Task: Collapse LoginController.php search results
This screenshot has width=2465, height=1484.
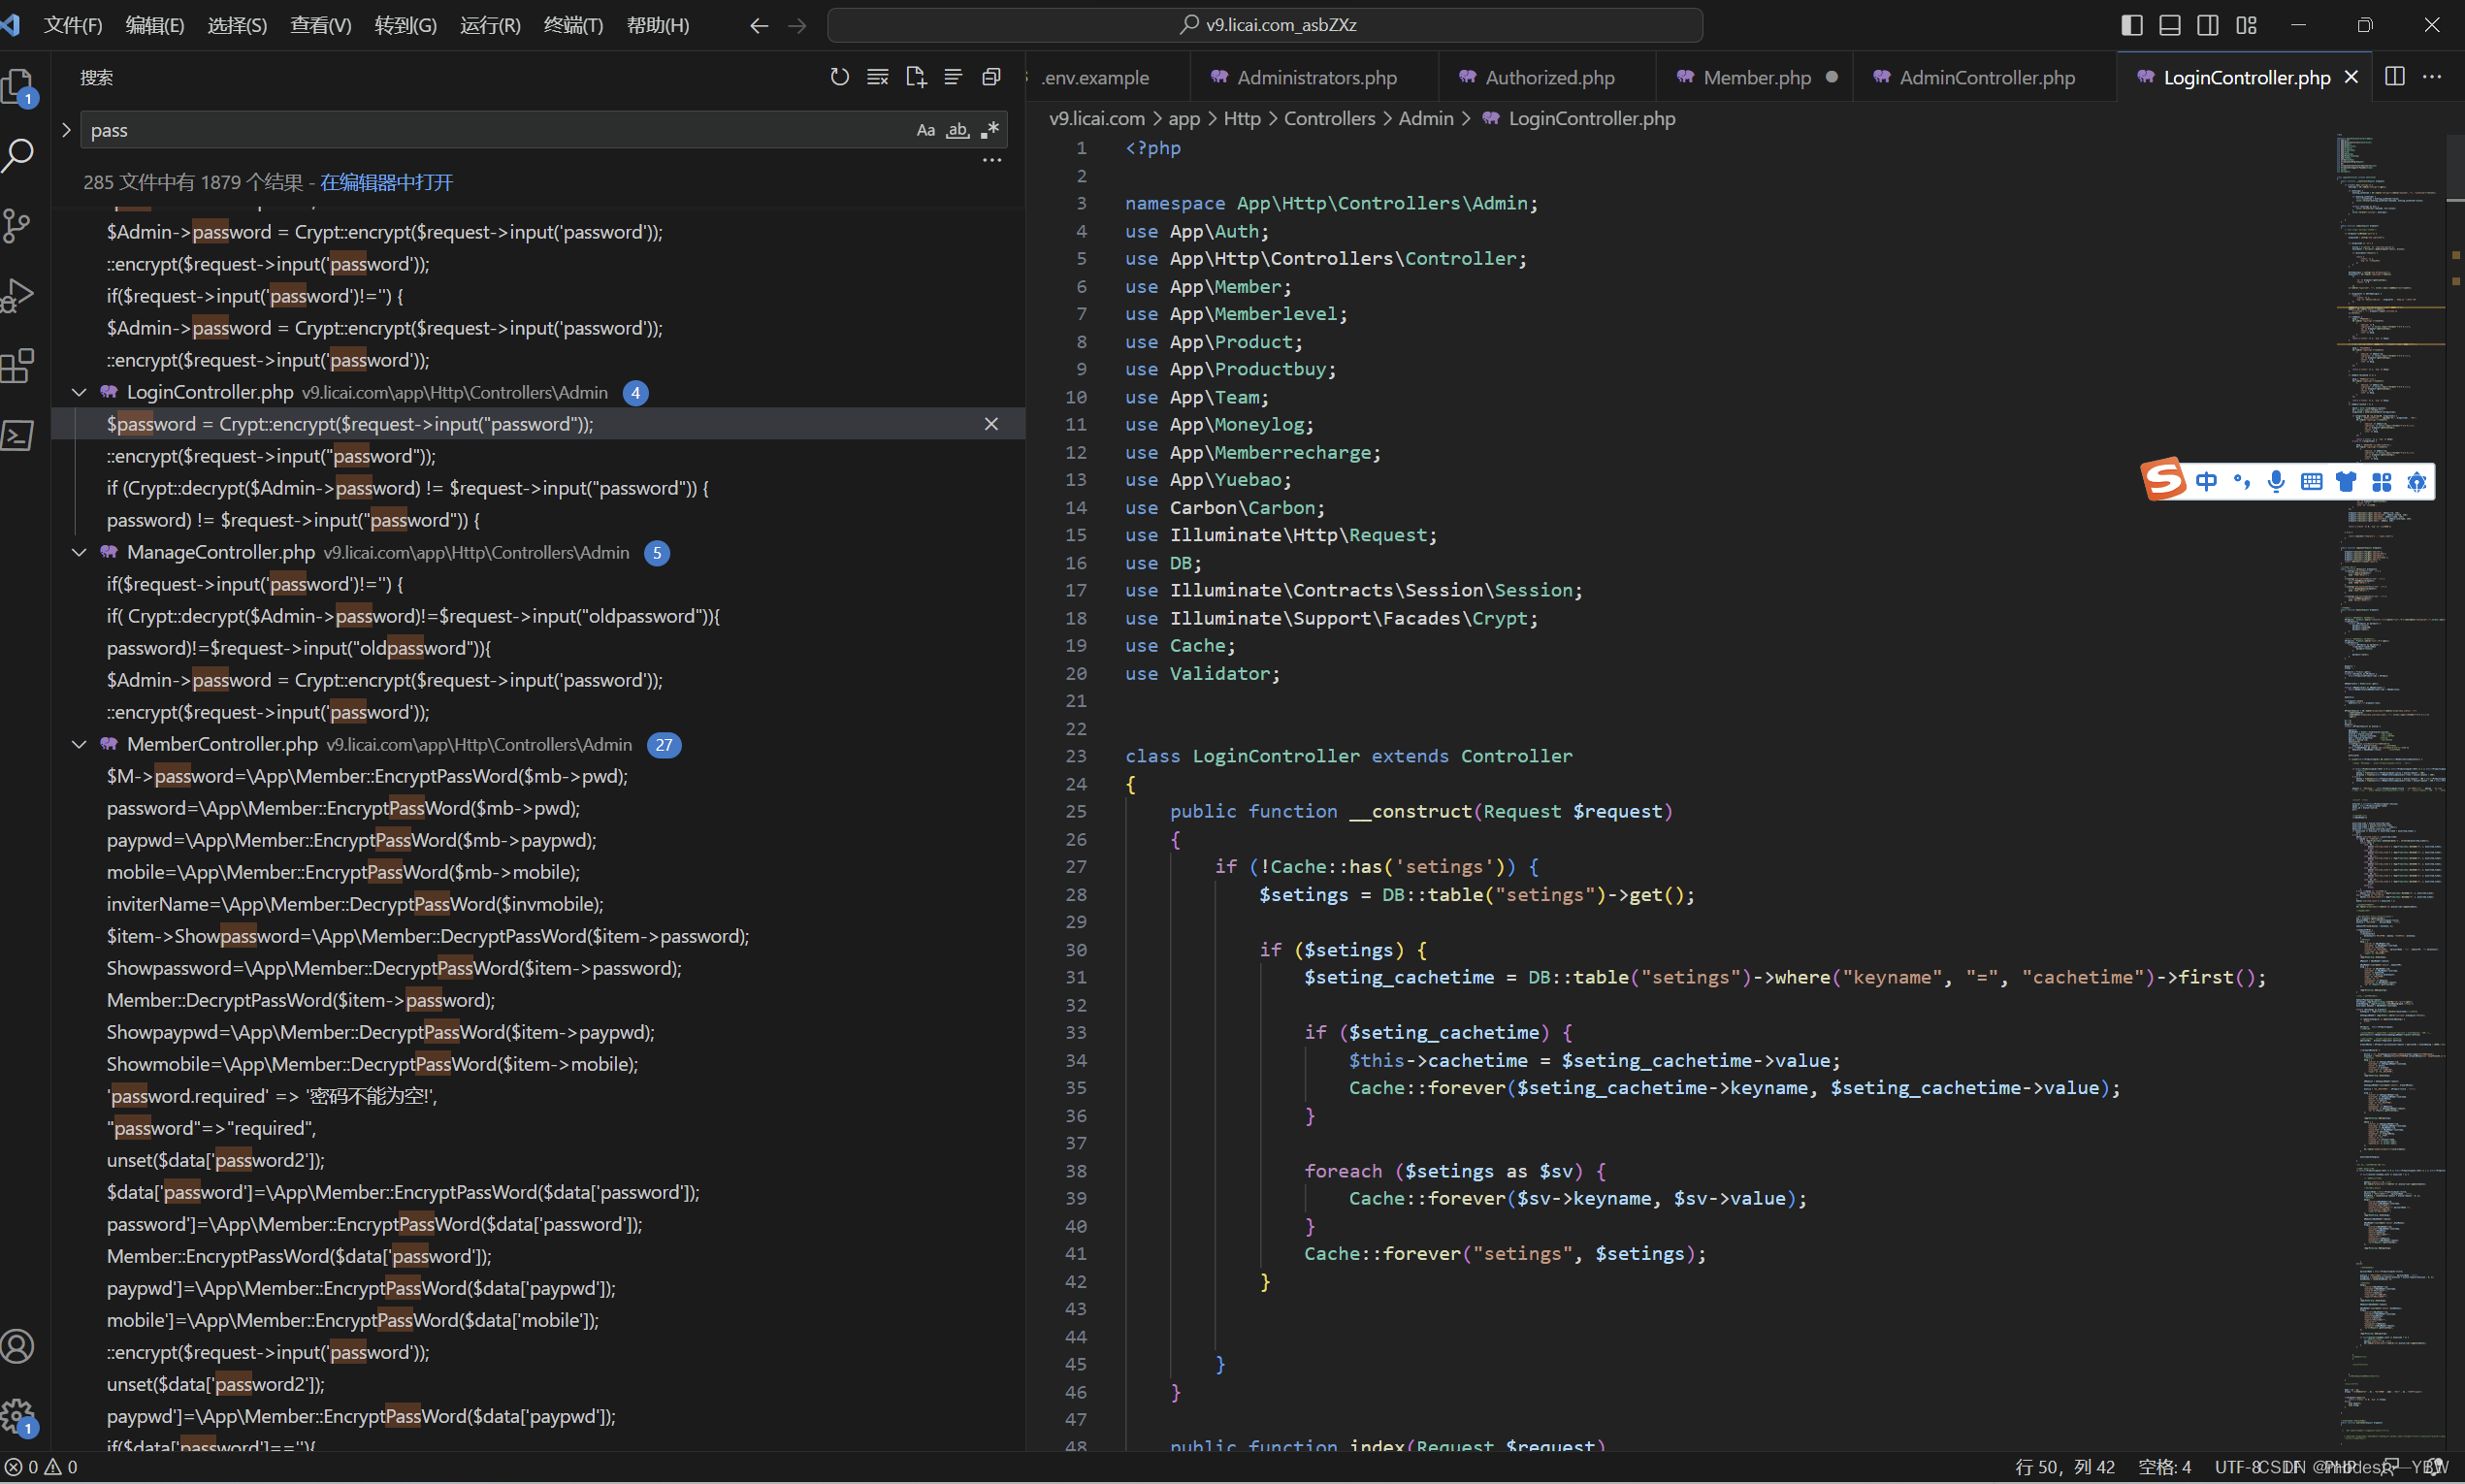Action: [x=79, y=393]
